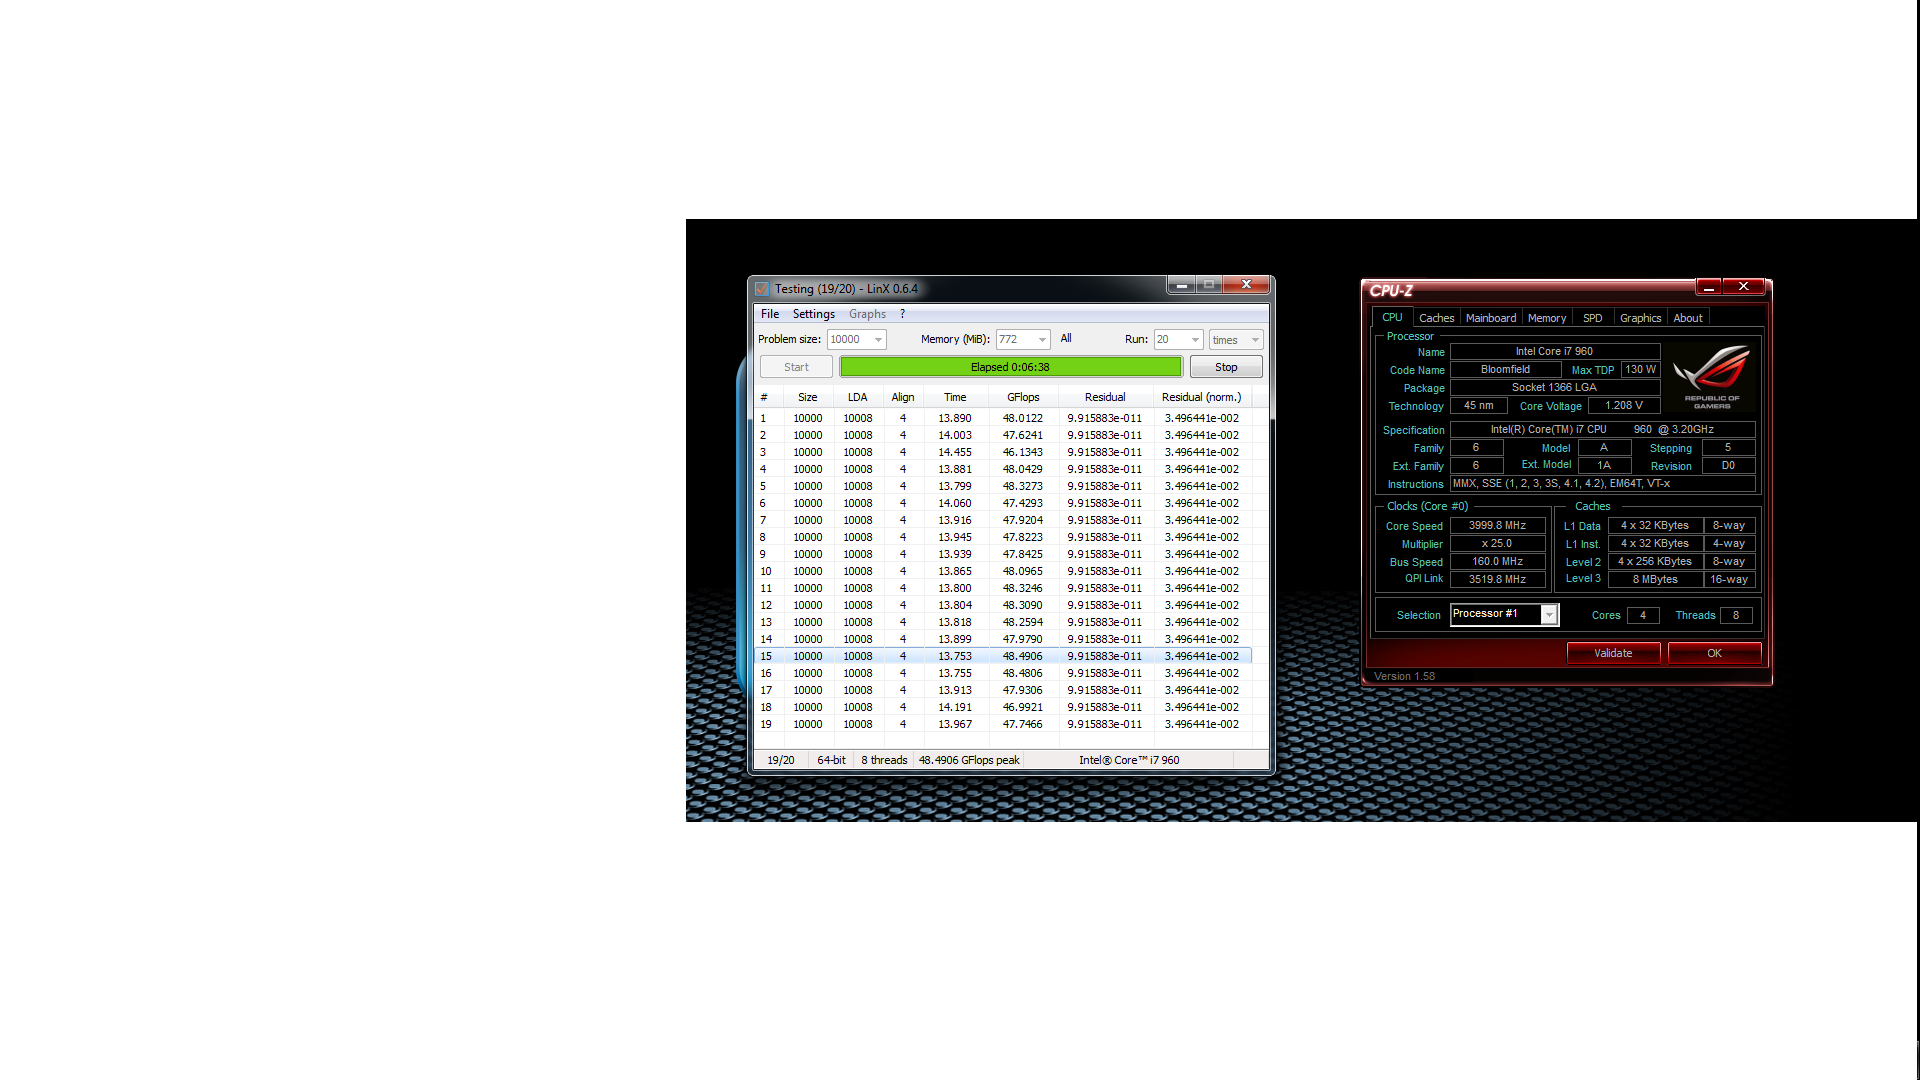1920x1080 pixels.
Task: Click OK in CPU-Z
Action: [x=1714, y=653]
